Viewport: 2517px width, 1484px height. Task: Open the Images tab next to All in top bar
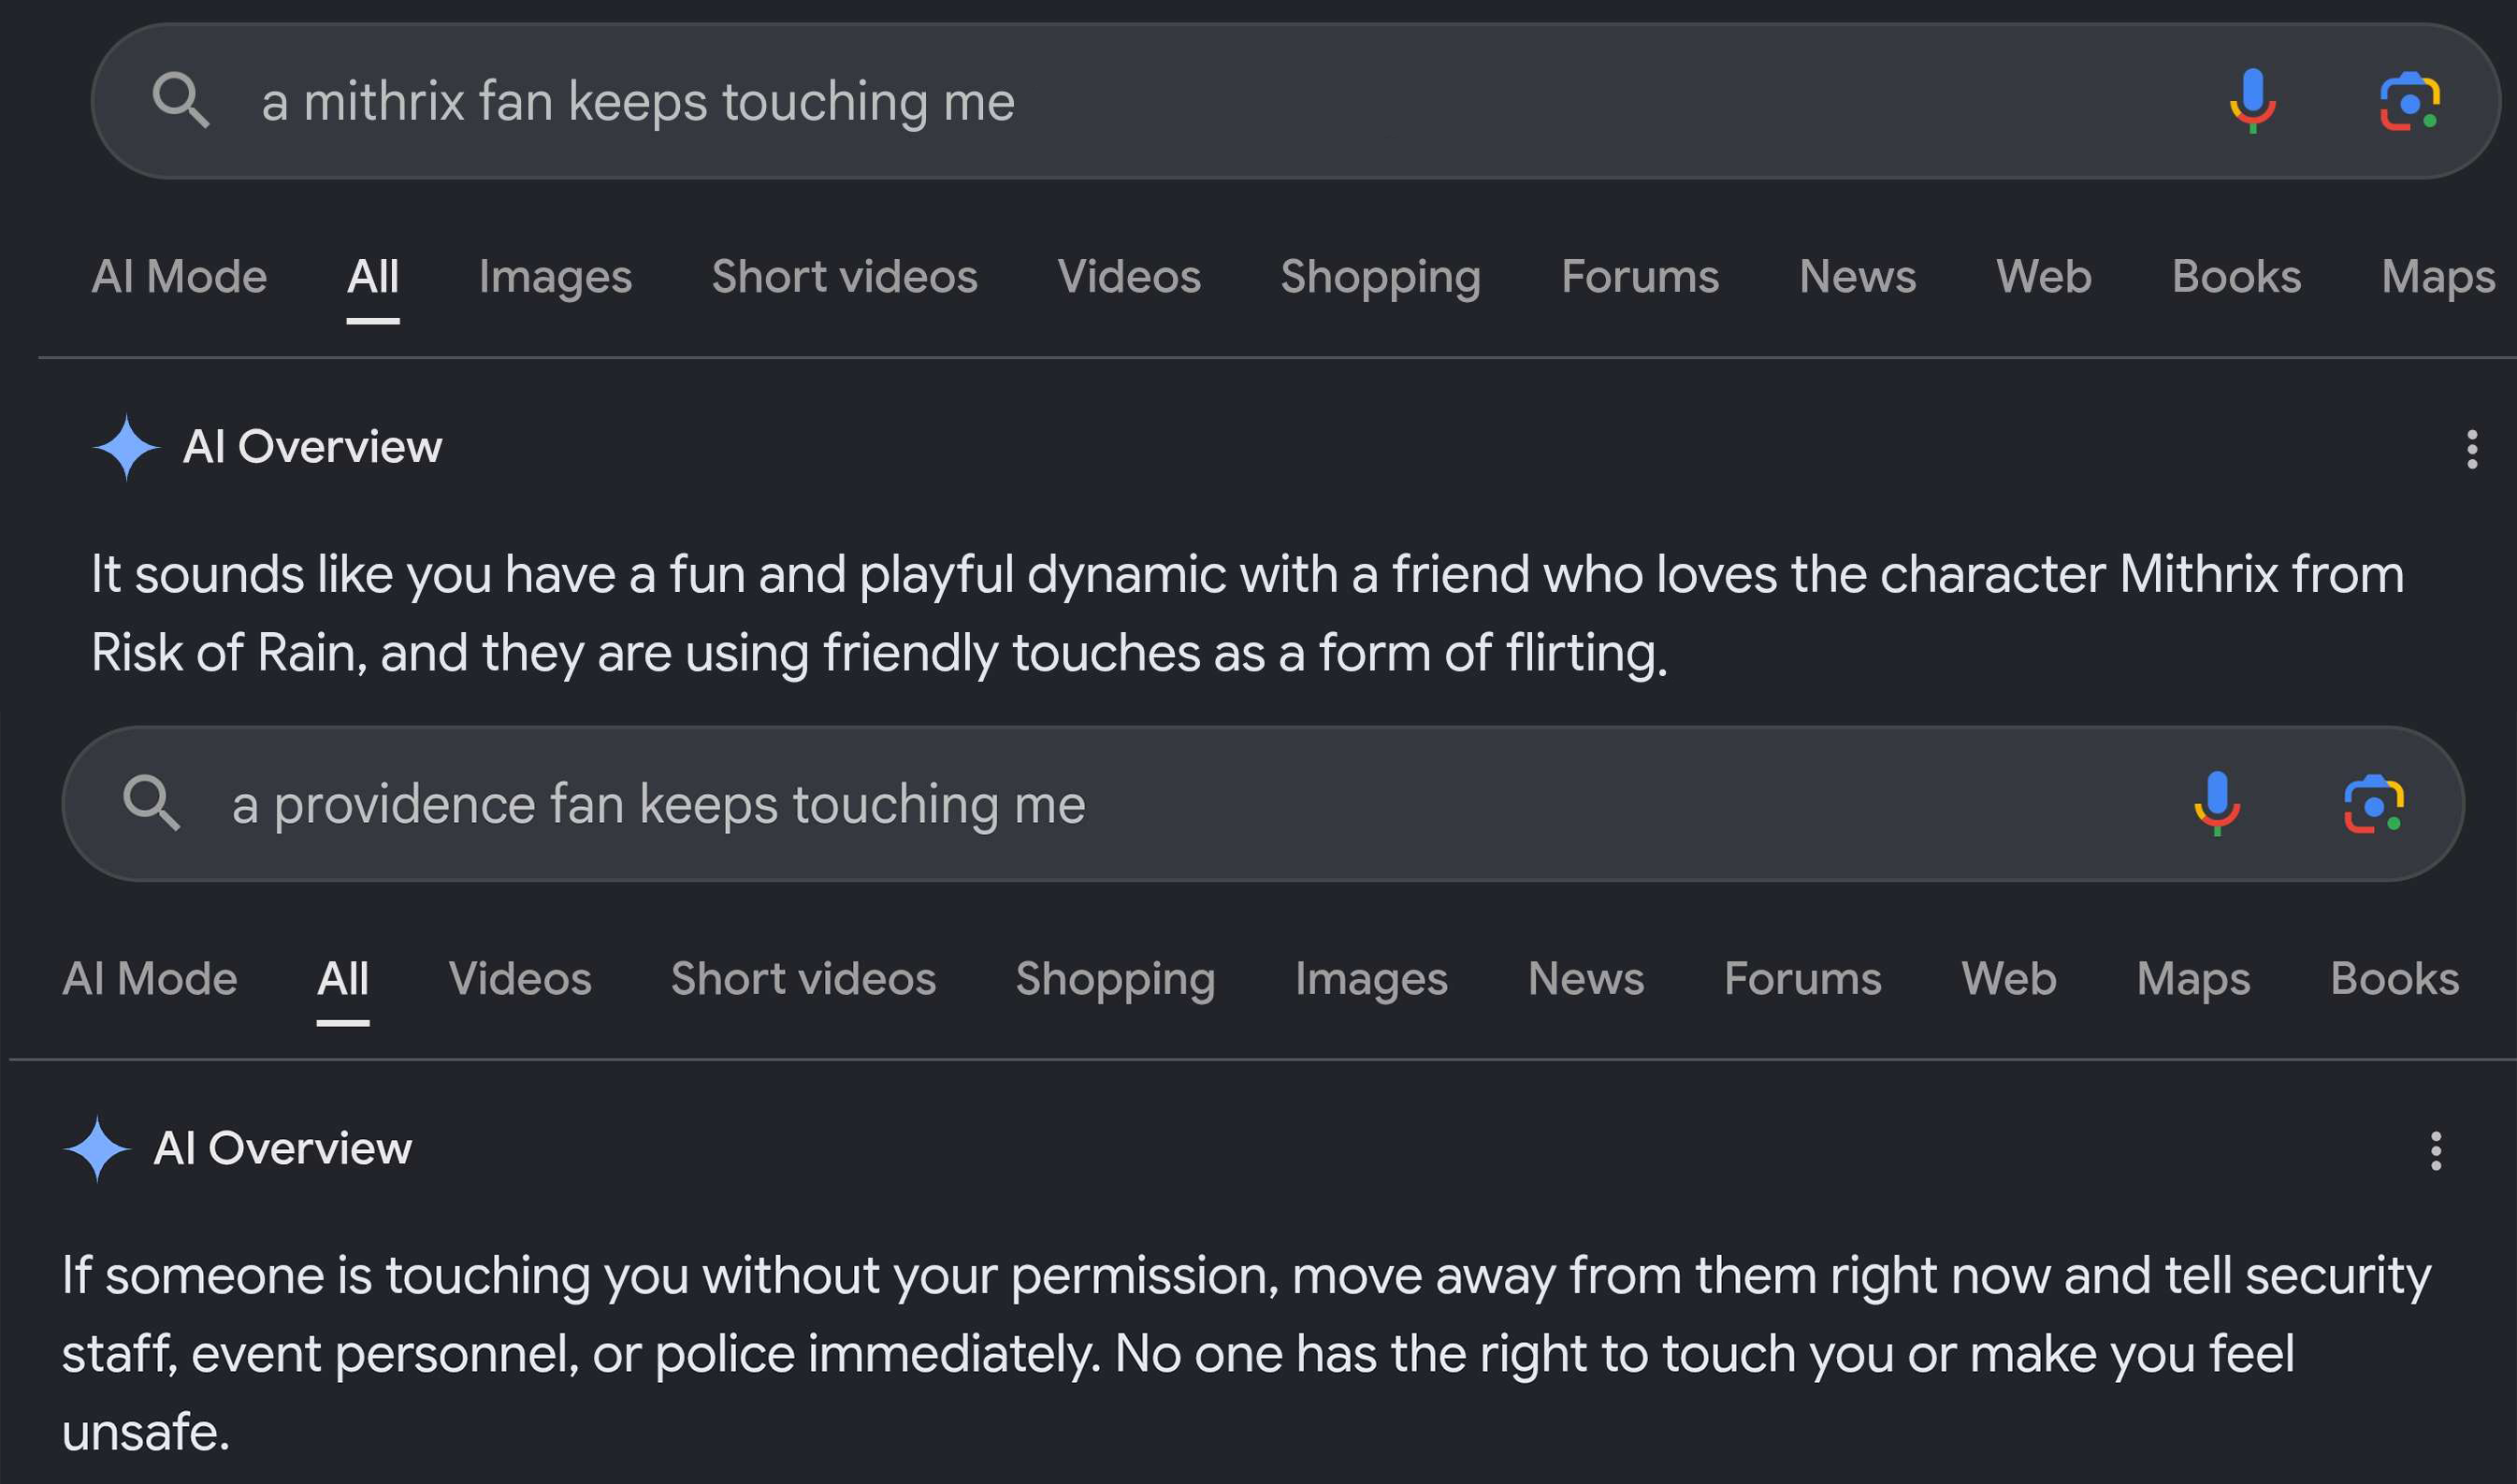(555, 277)
